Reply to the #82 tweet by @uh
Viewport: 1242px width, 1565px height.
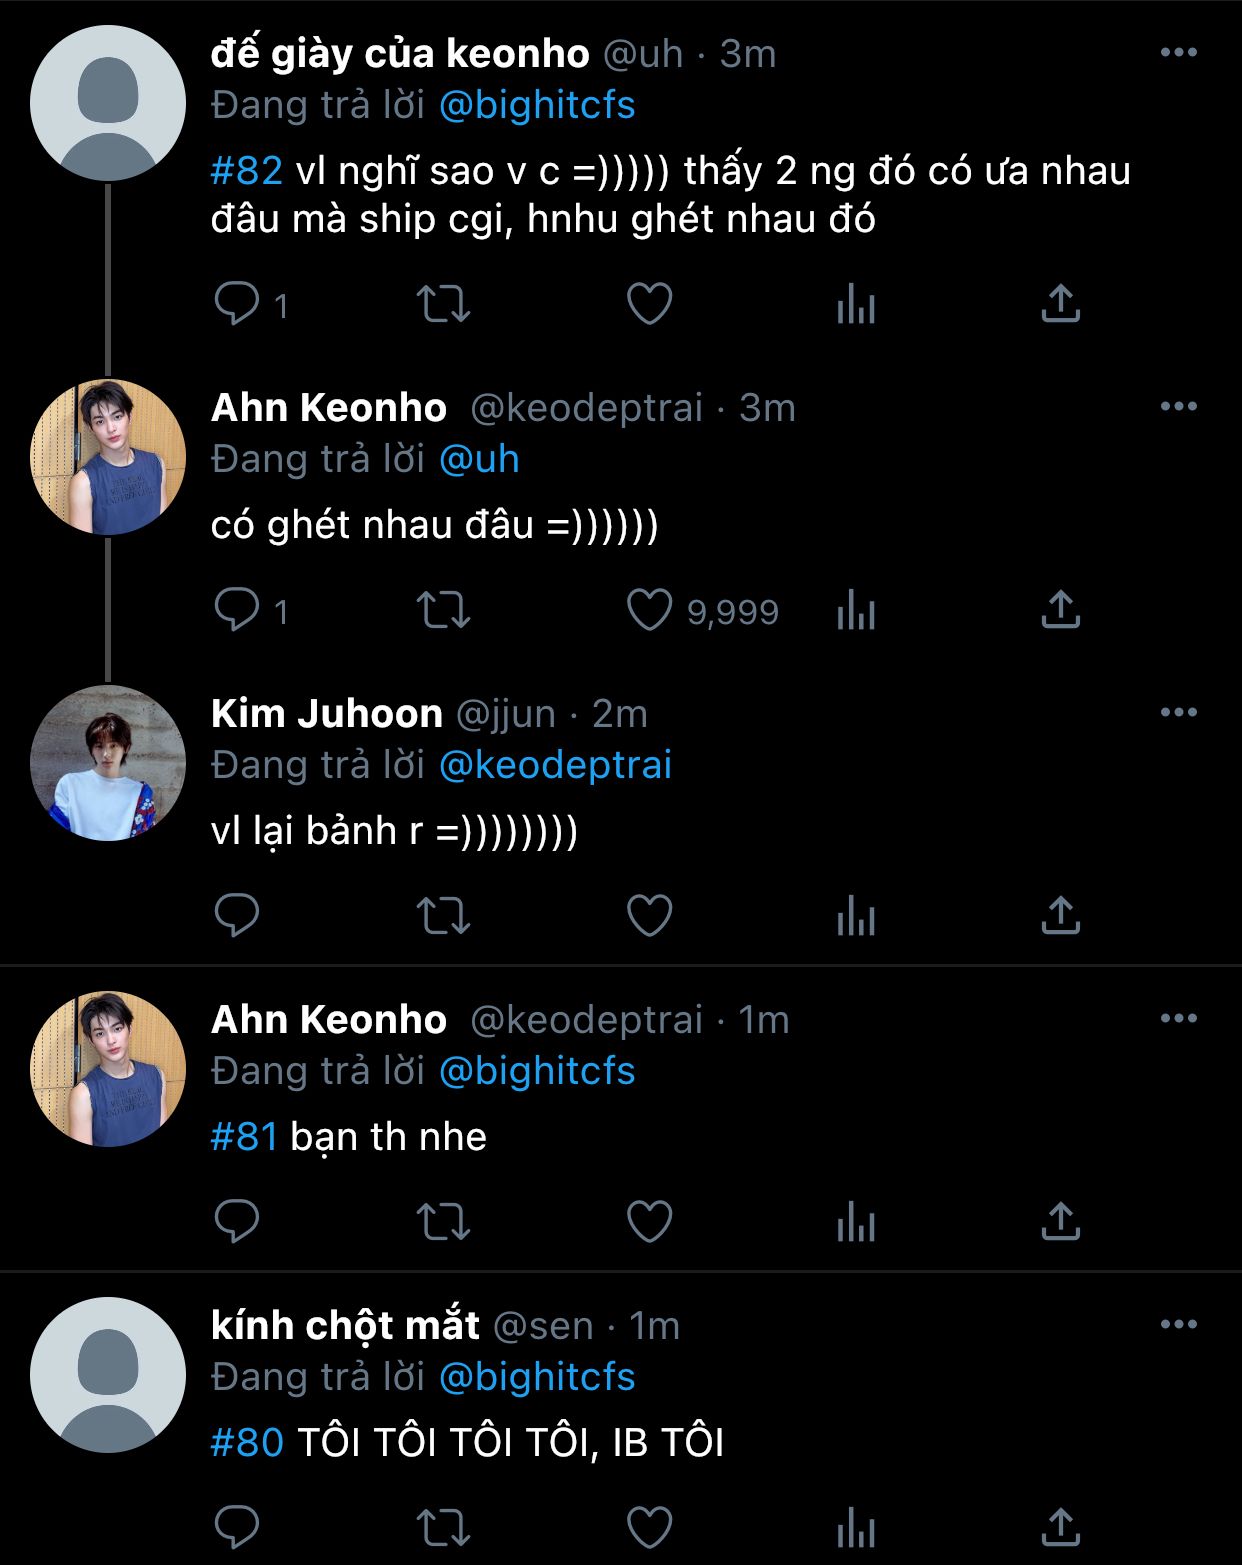237,304
